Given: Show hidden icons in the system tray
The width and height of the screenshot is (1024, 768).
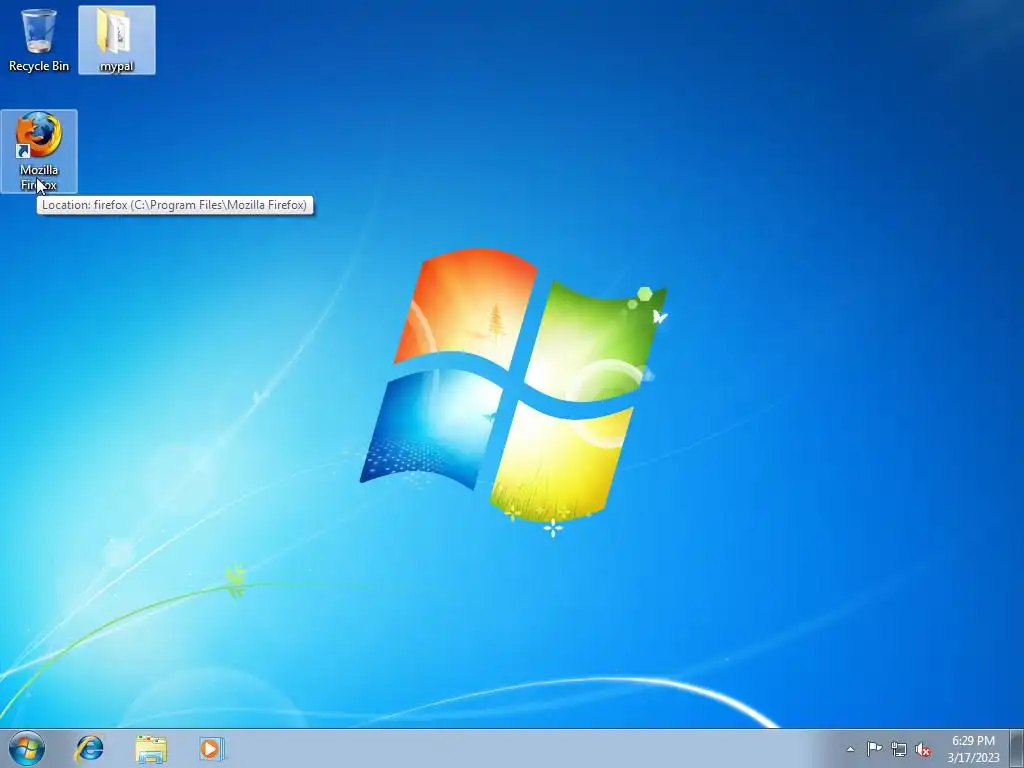Looking at the screenshot, I should [x=850, y=749].
